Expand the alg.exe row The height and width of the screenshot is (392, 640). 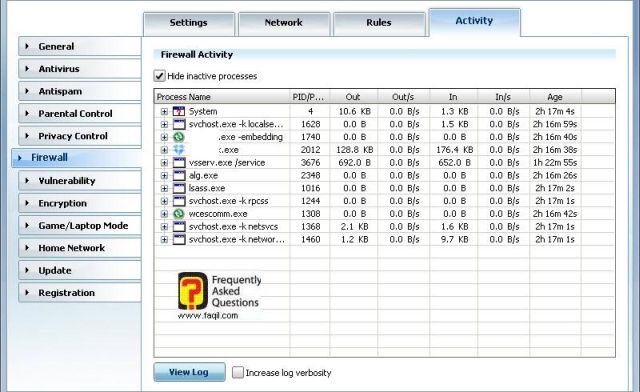164,176
